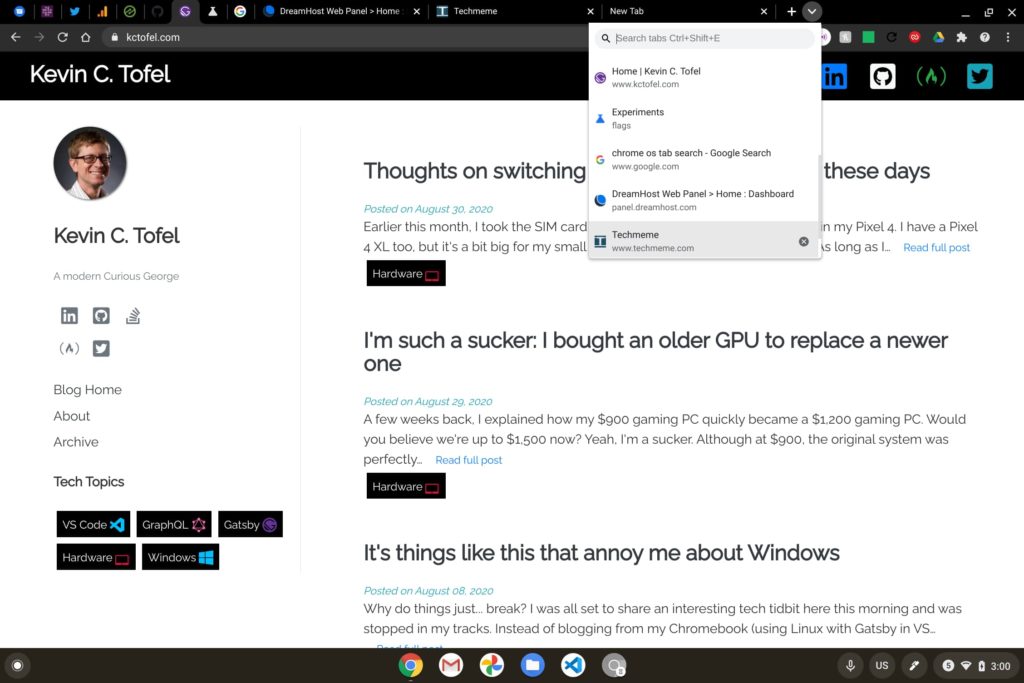Read full post about SIM card switching
Viewport: 1024px width, 683px height.
pos(936,247)
